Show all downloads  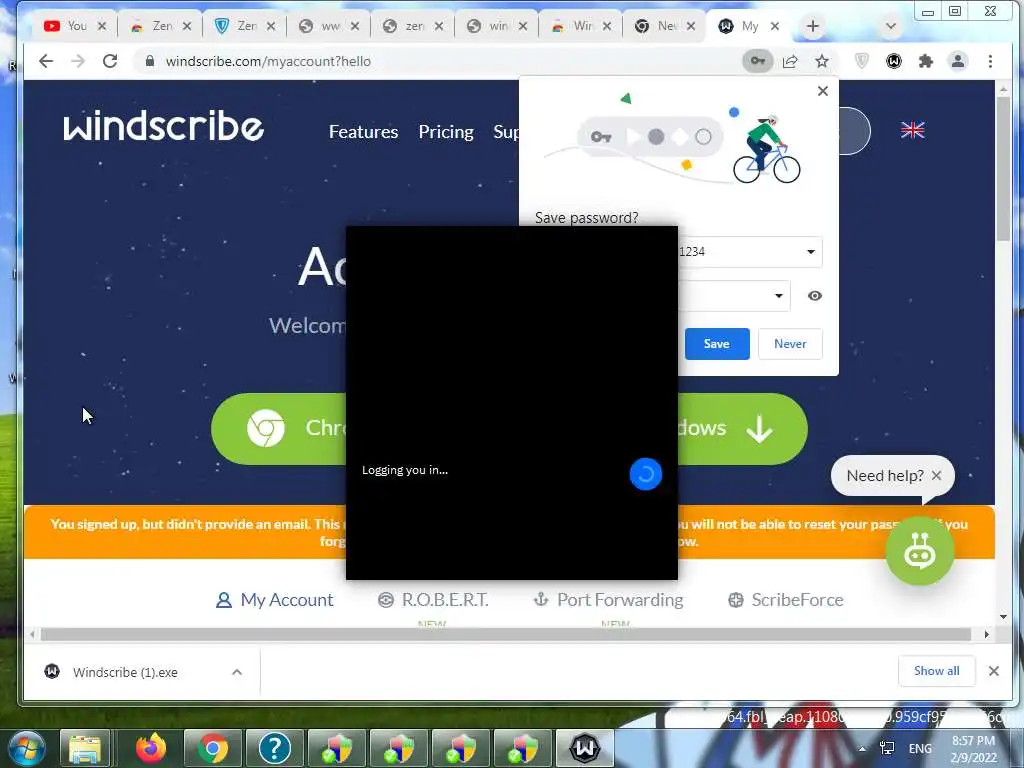tap(936, 671)
